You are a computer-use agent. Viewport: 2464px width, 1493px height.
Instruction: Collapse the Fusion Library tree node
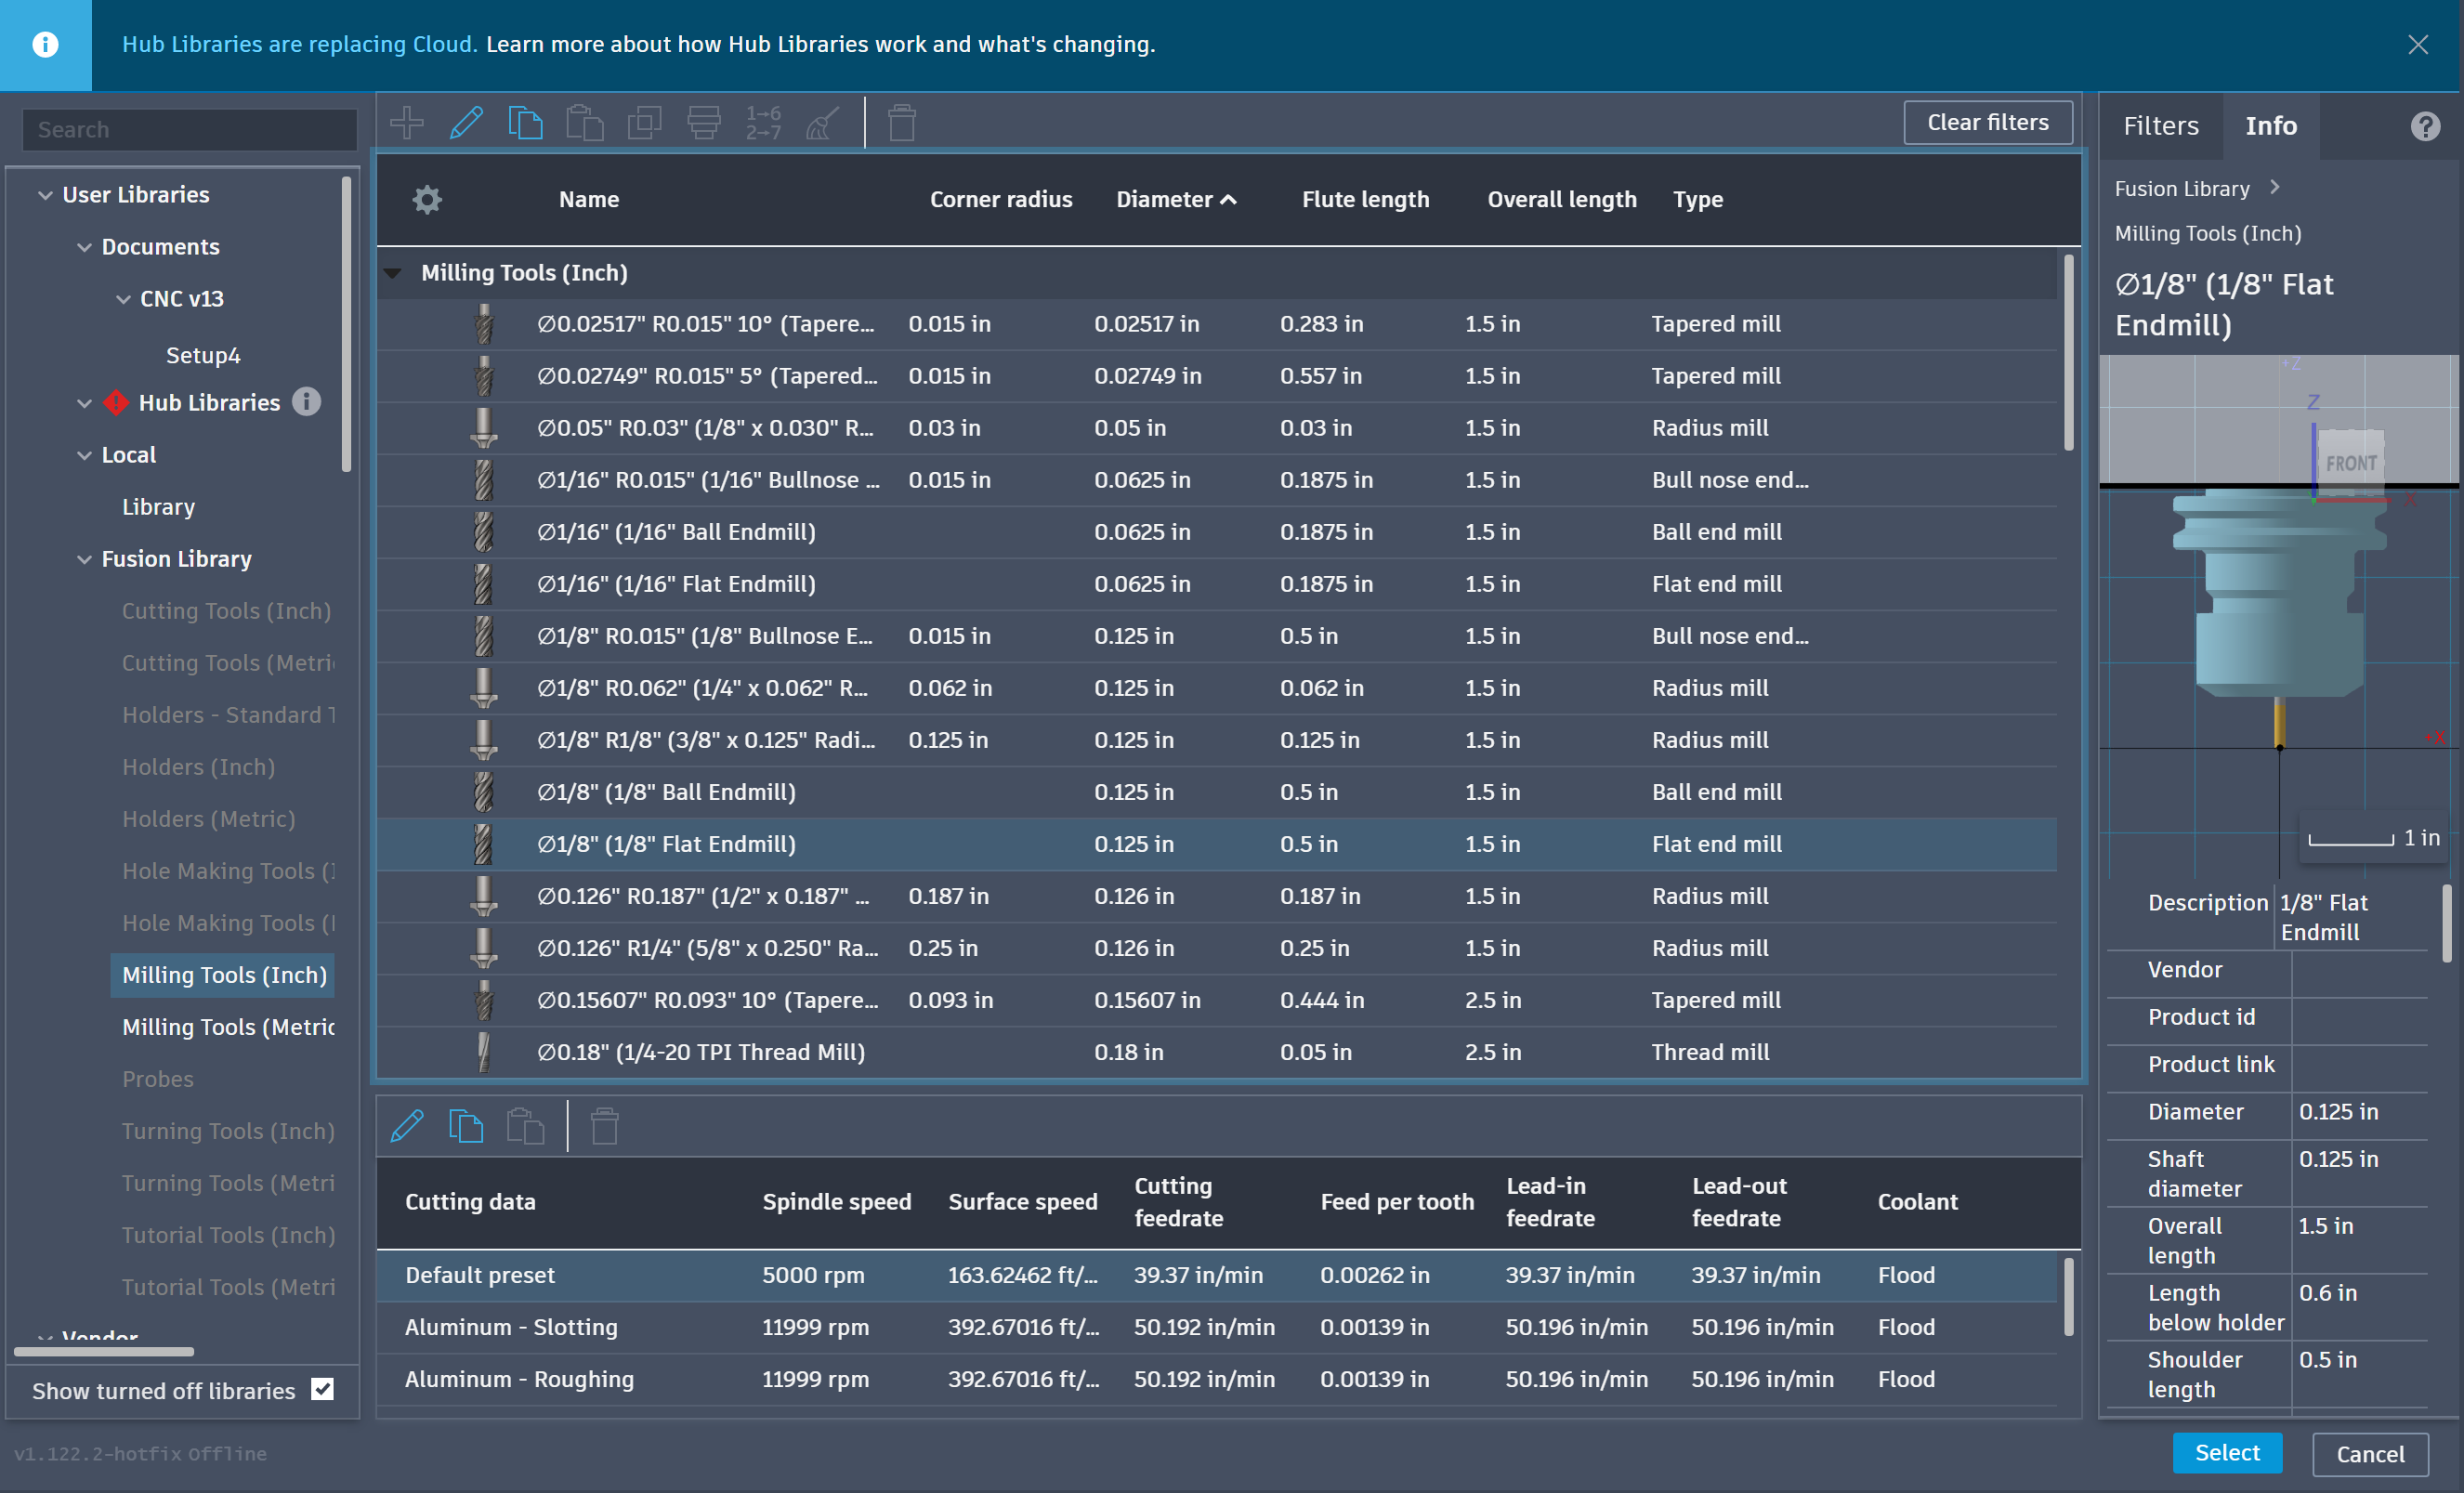(84, 559)
